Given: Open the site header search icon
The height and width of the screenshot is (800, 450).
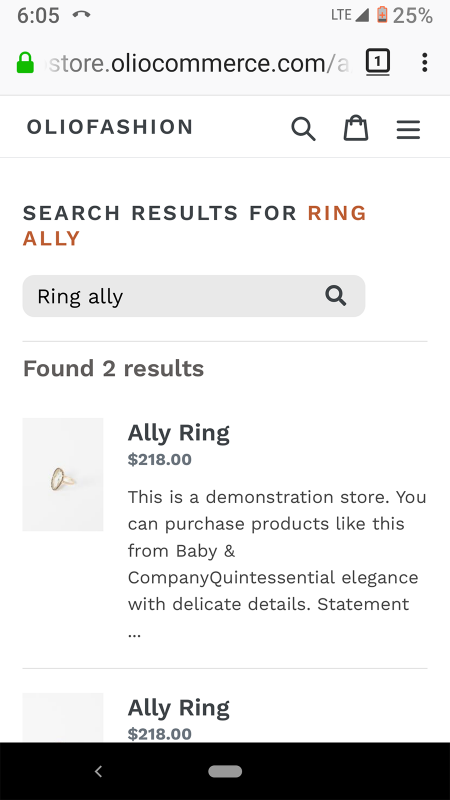Looking at the screenshot, I should (303, 128).
